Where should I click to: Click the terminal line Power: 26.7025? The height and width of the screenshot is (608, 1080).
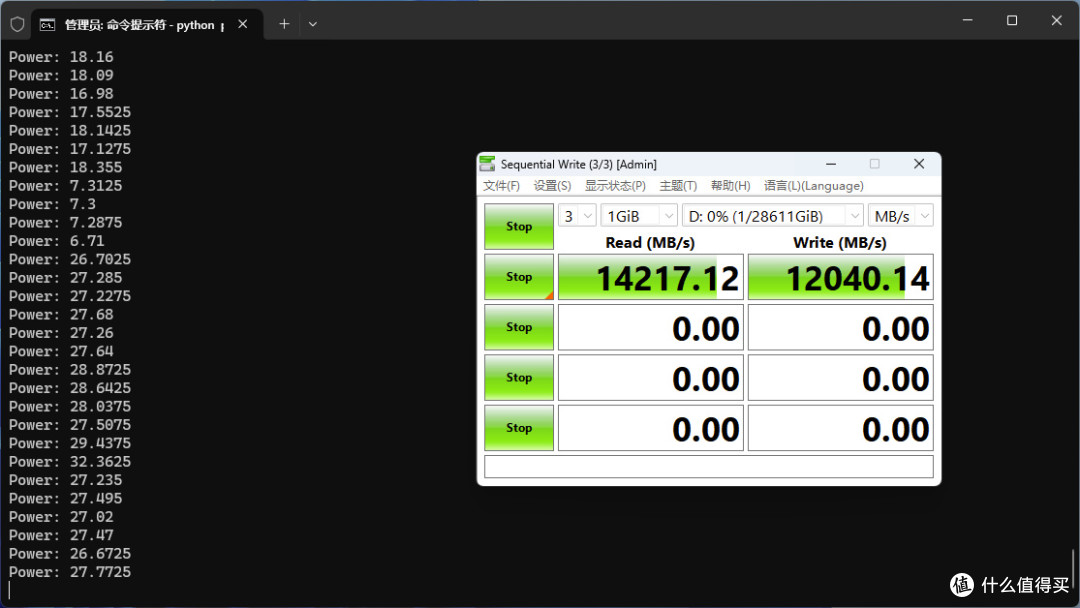70,259
